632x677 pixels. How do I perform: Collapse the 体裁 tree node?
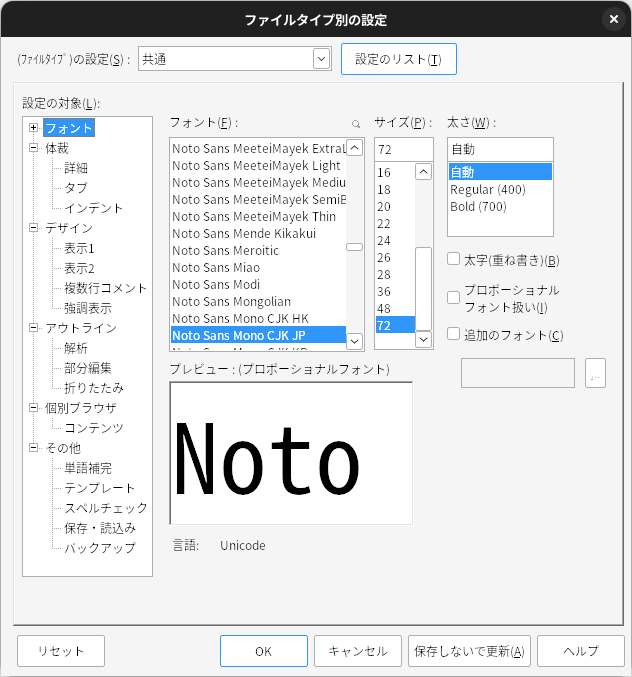[34, 148]
